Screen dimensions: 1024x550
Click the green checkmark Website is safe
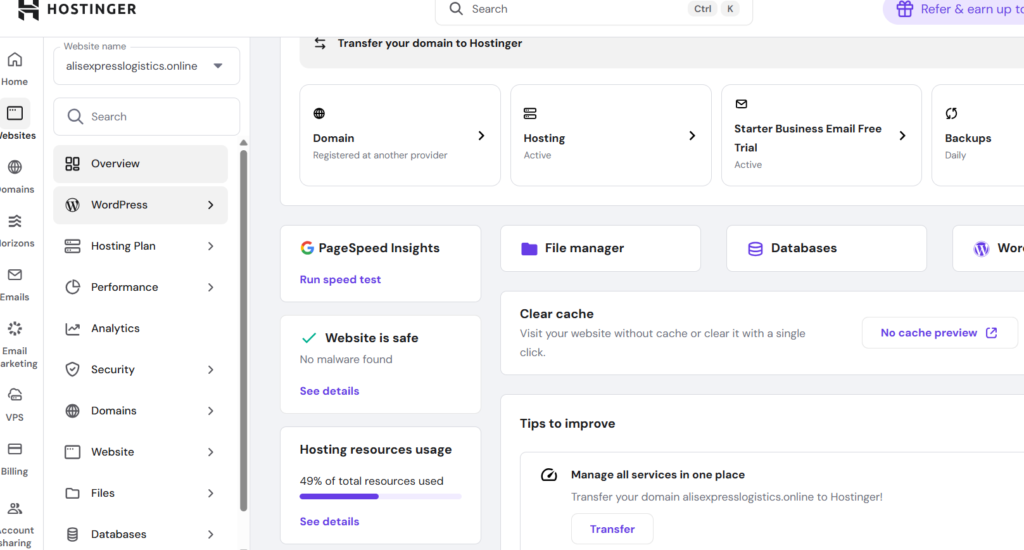pos(309,338)
